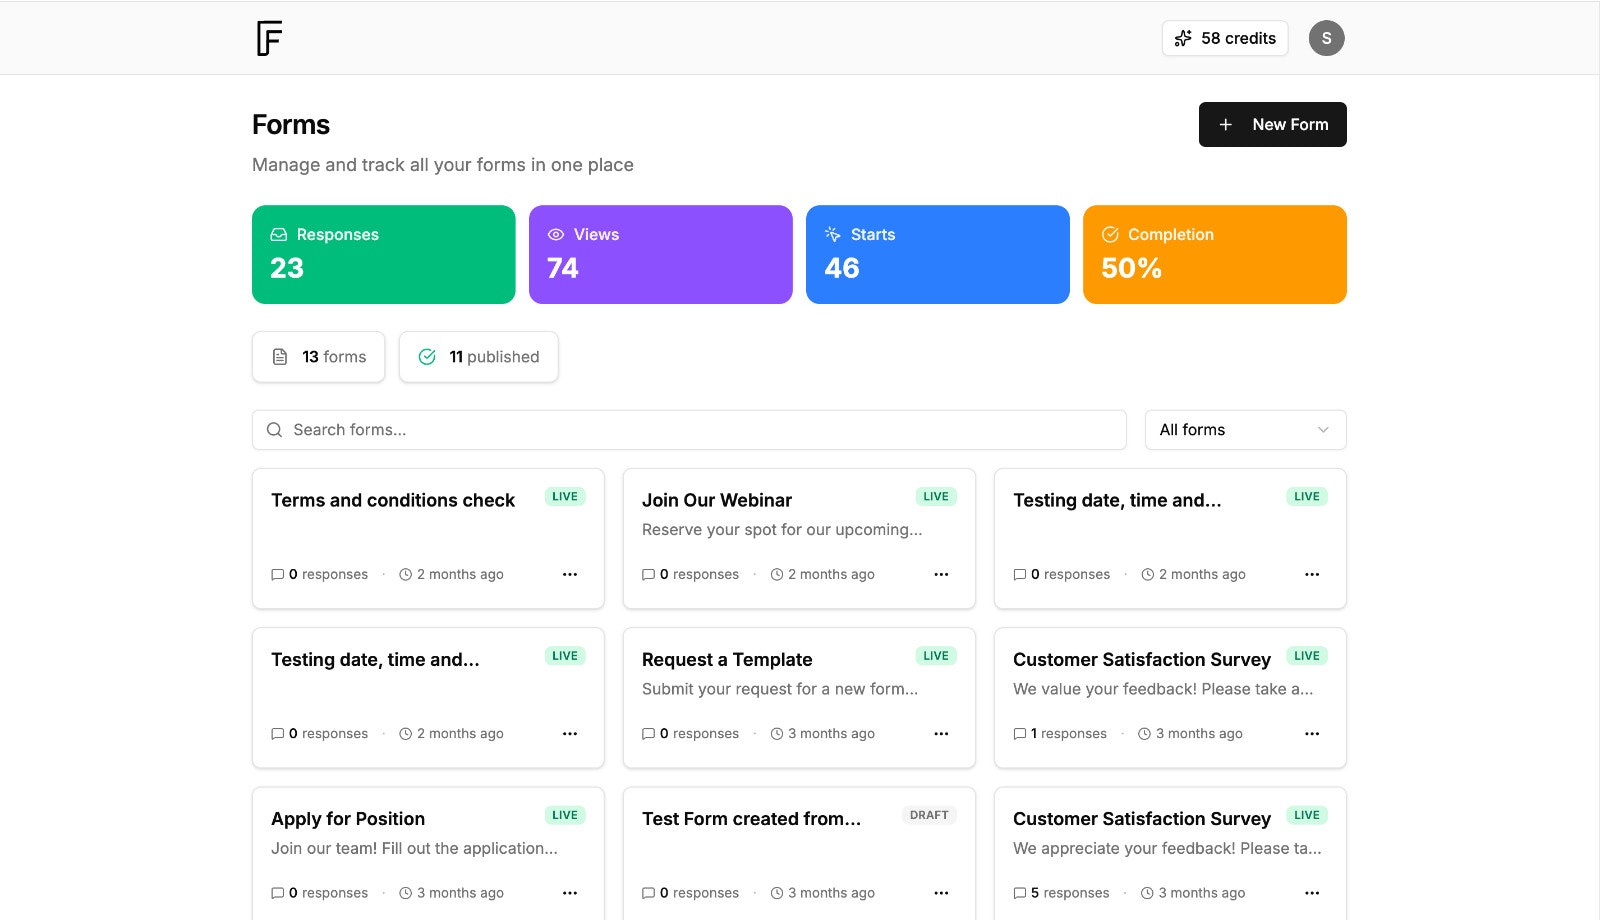Image resolution: width=1600 pixels, height=920 pixels.
Task: Click inbox icon on Responses card
Action: pyautogui.click(x=279, y=234)
